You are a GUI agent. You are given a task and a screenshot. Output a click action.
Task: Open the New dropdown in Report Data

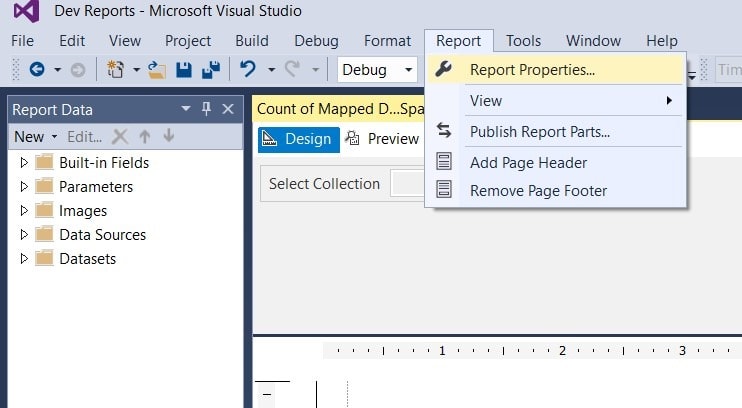pos(34,136)
